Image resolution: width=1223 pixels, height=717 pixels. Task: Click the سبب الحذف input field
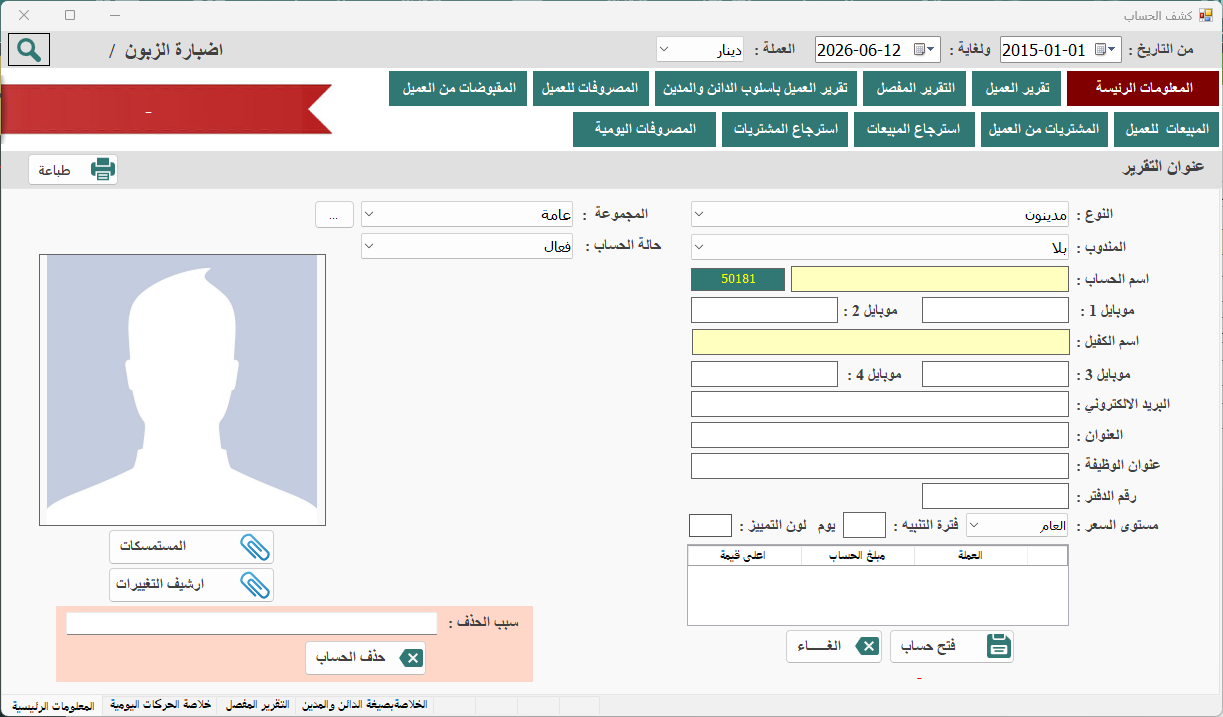[252, 623]
